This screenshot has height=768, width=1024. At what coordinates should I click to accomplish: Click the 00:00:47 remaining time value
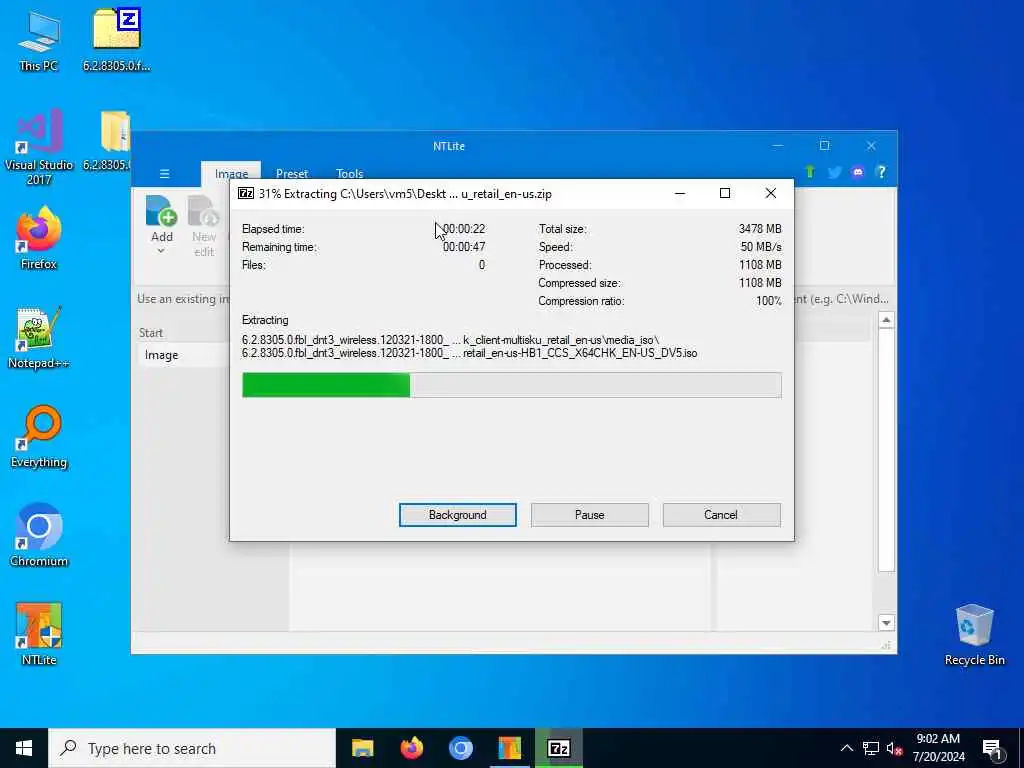[464, 247]
